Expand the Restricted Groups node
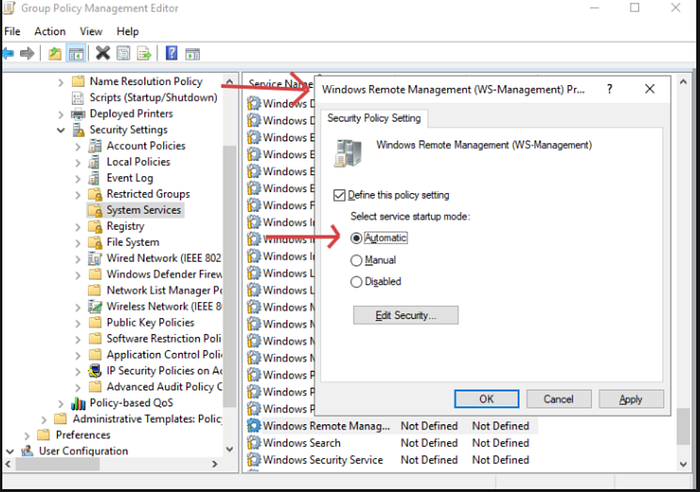The width and height of the screenshot is (700, 492). pyautogui.click(x=78, y=195)
